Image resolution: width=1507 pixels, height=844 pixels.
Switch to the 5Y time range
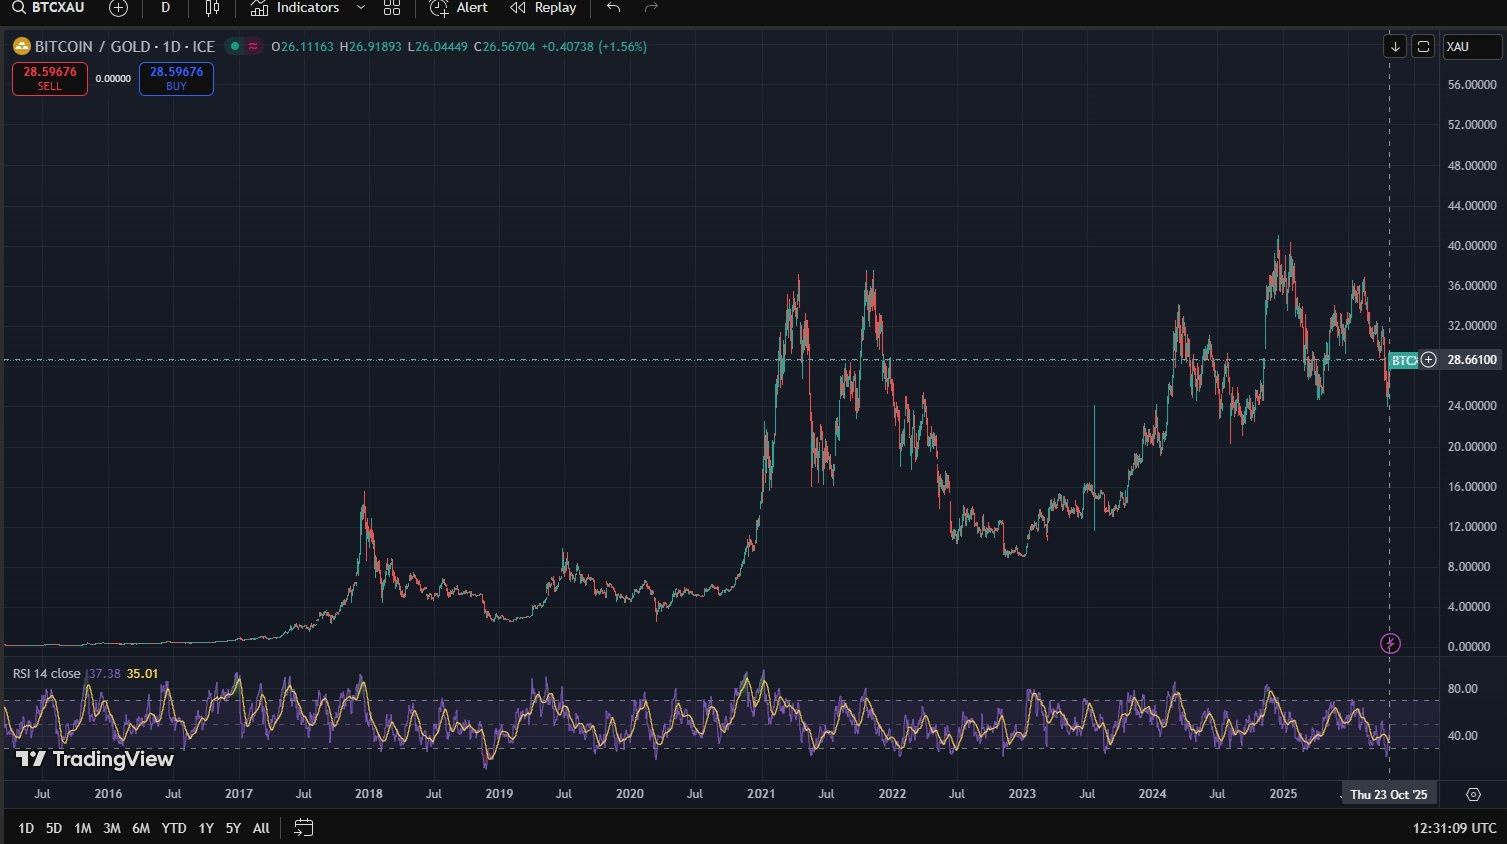click(233, 828)
